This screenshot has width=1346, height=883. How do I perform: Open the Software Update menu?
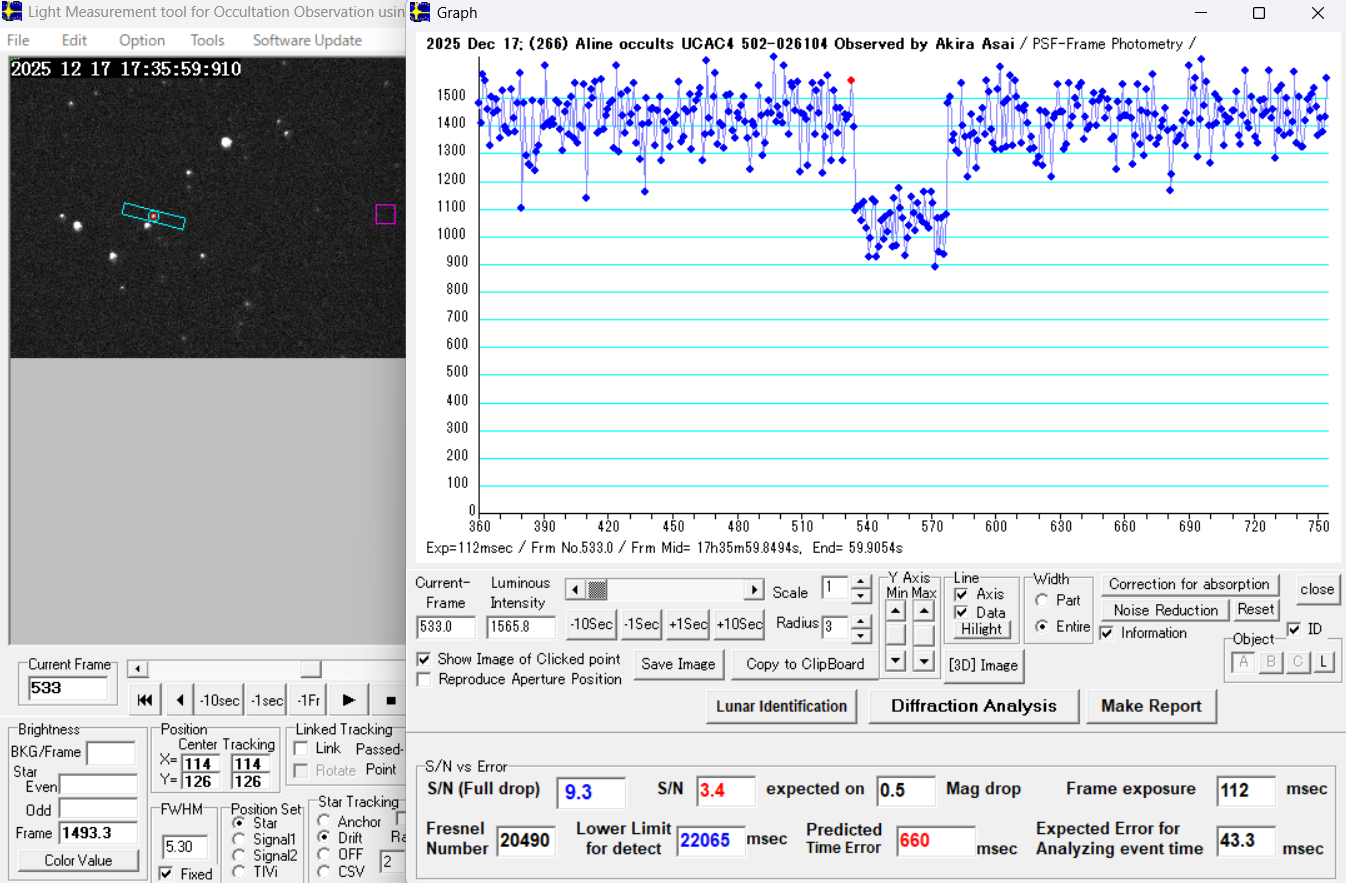[x=307, y=40]
